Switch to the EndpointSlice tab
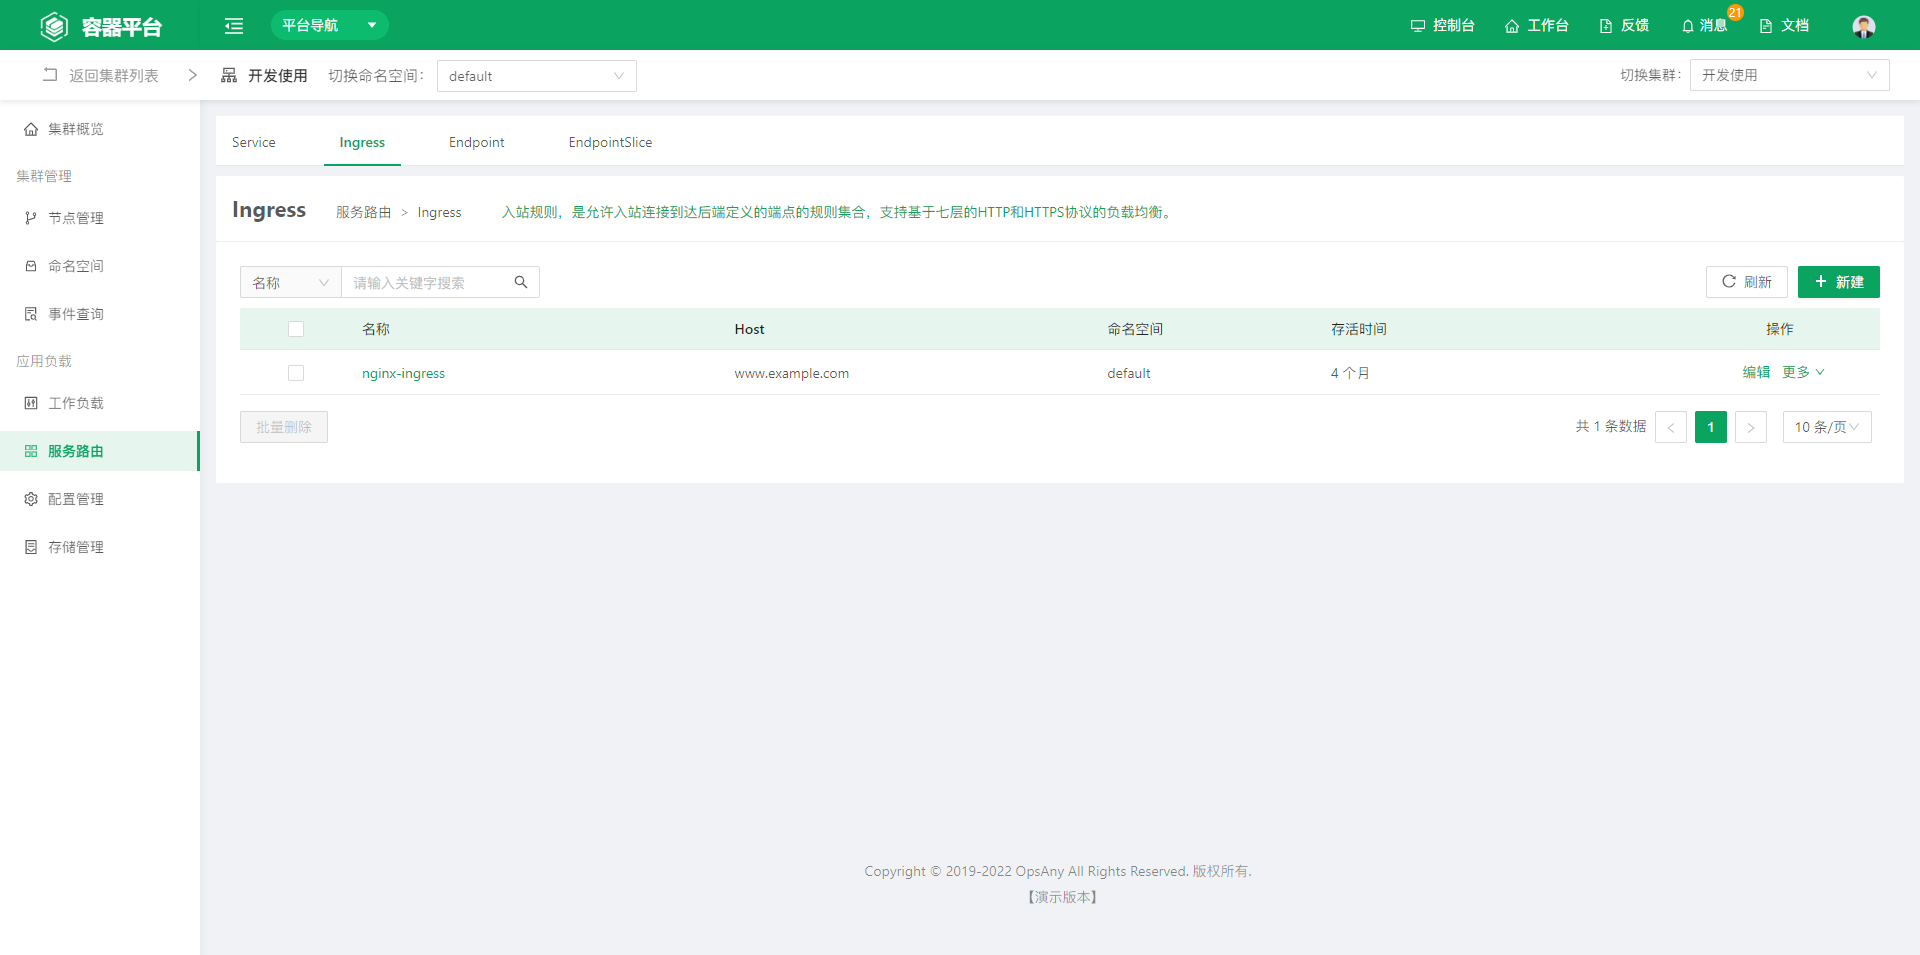 click(x=610, y=142)
